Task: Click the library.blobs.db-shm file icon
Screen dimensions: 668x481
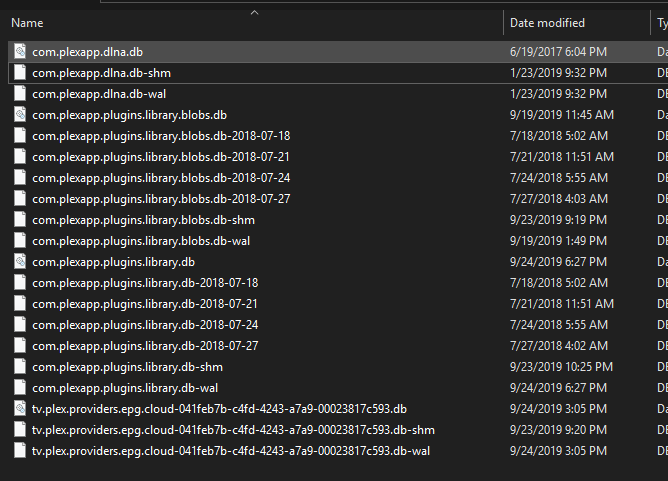Action: coord(20,219)
